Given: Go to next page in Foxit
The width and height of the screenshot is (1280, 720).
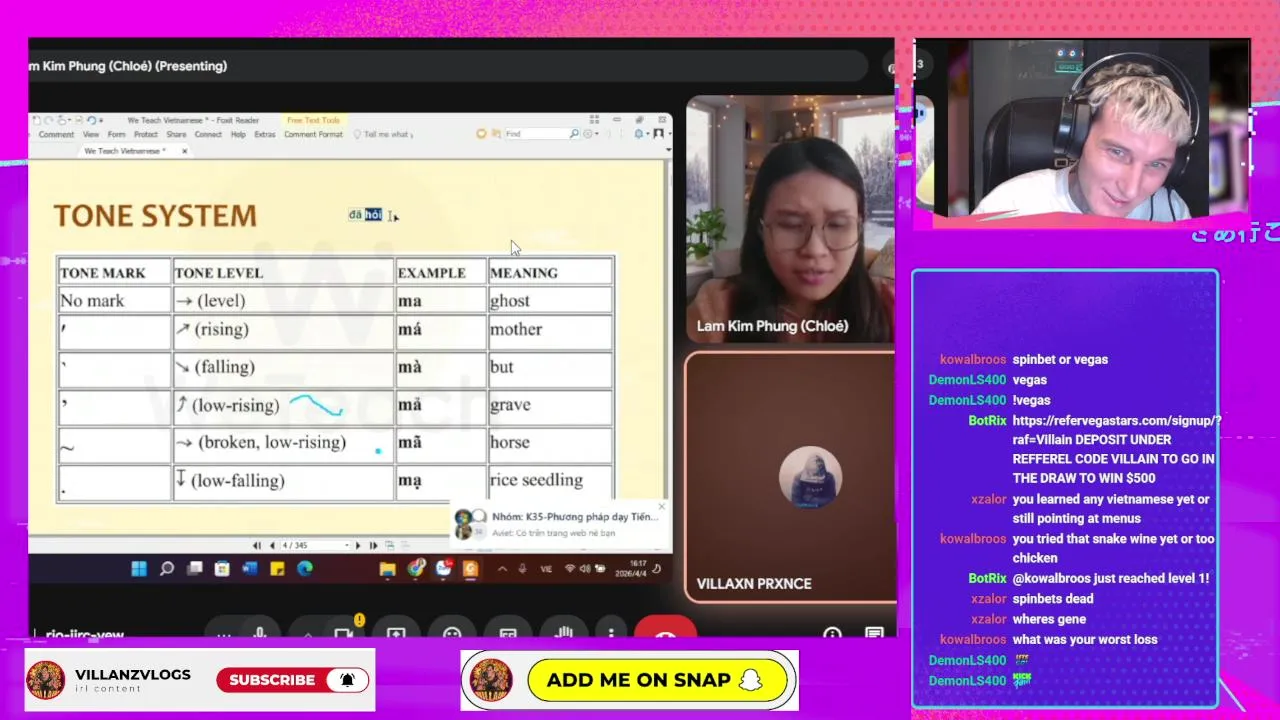Looking at the screenshot, I should click(x=358, y=545).
